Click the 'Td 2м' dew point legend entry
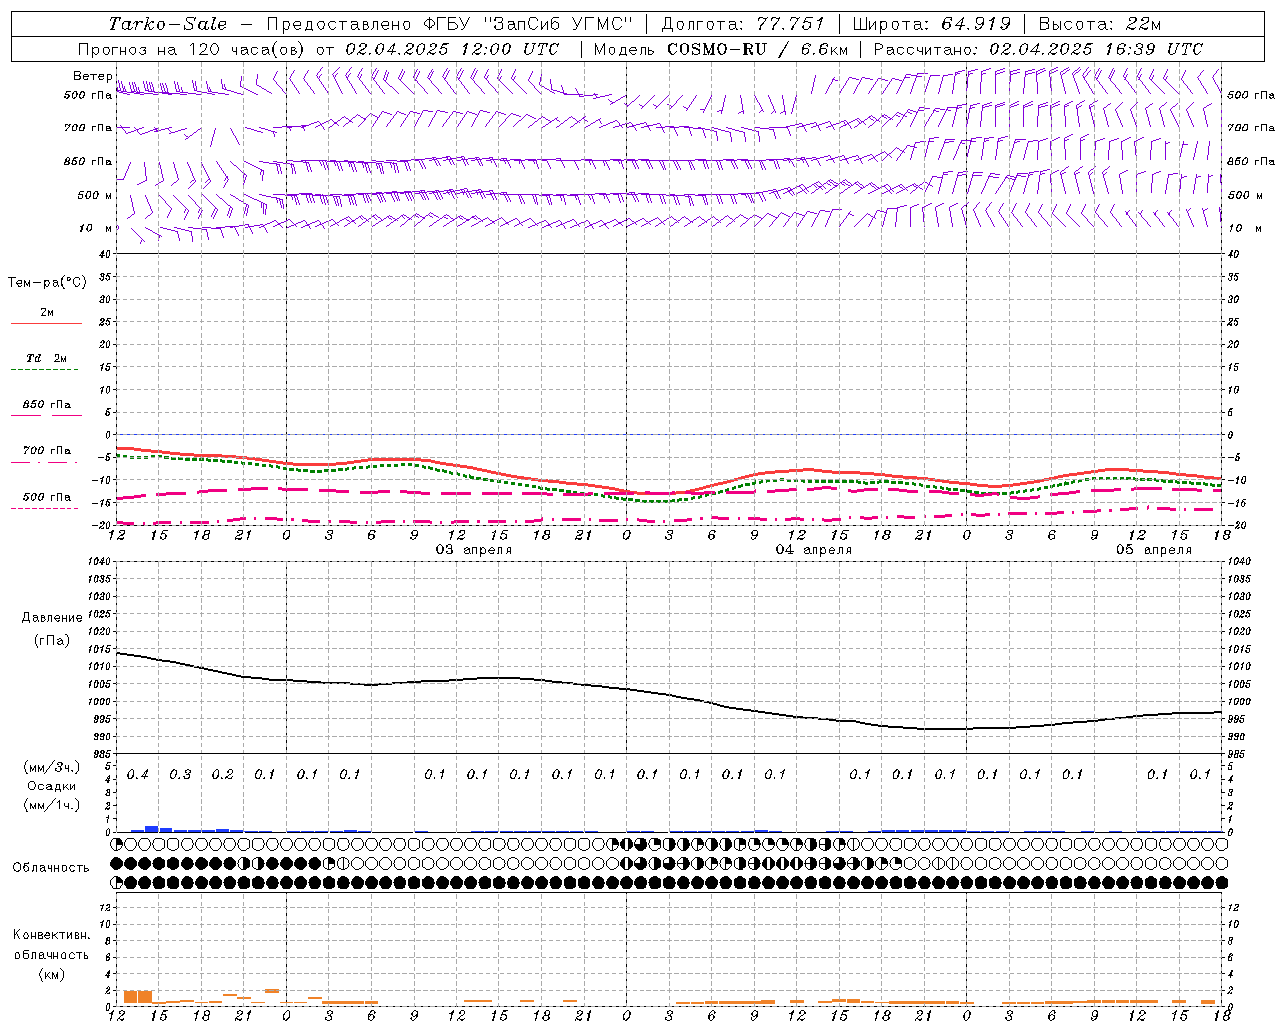This screenshot has width=1280, height=1024. pos(46,358)
